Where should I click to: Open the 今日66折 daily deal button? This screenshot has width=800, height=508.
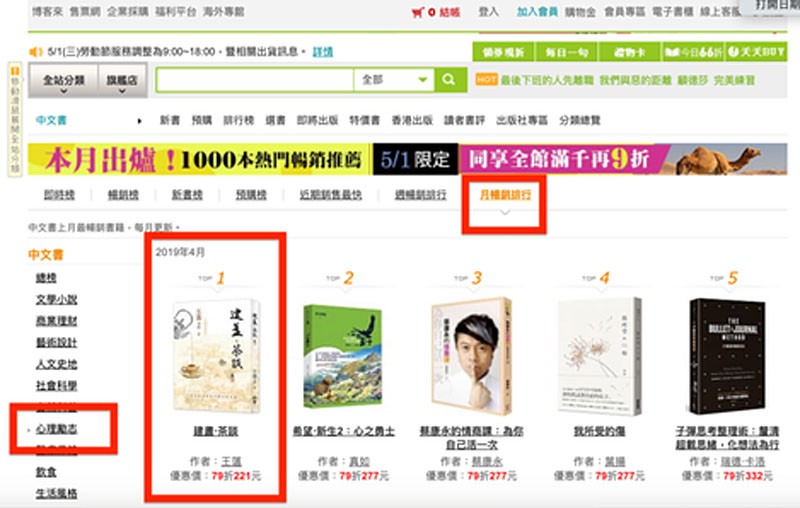(692, 52)
